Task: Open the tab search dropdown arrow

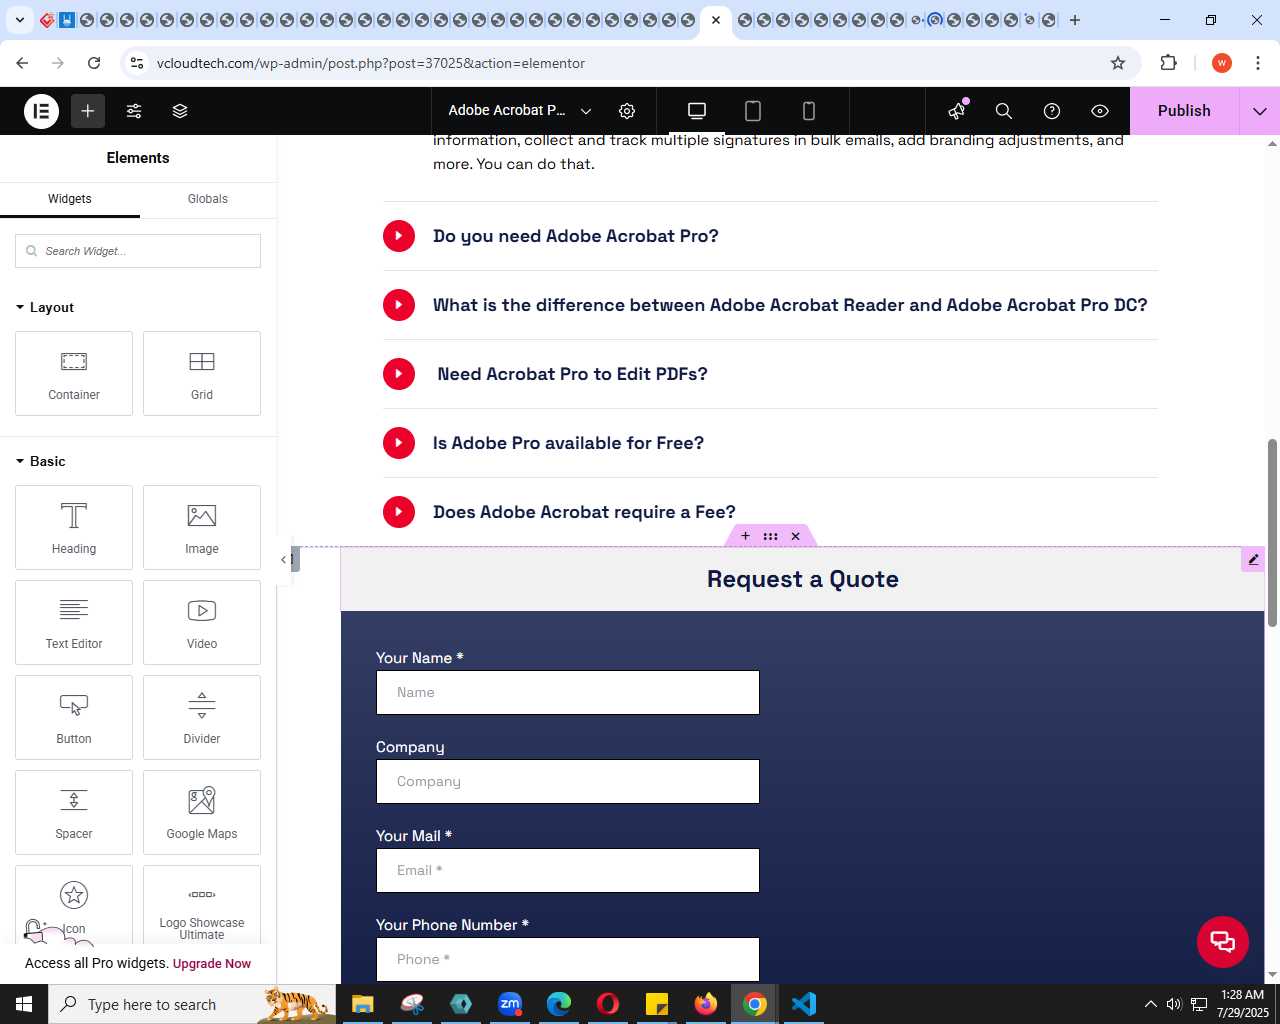Action: pyautogui.click(x=19, y=20)
